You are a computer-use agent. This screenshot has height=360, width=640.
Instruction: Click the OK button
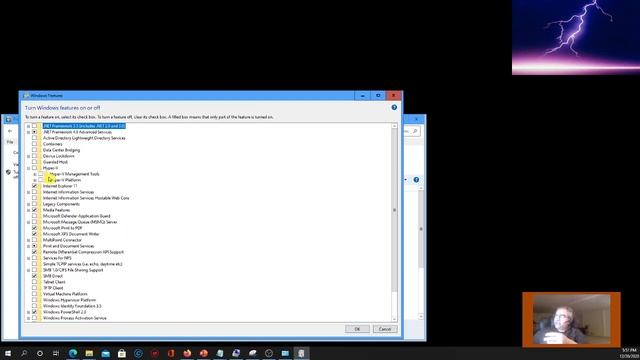[357, 329]
